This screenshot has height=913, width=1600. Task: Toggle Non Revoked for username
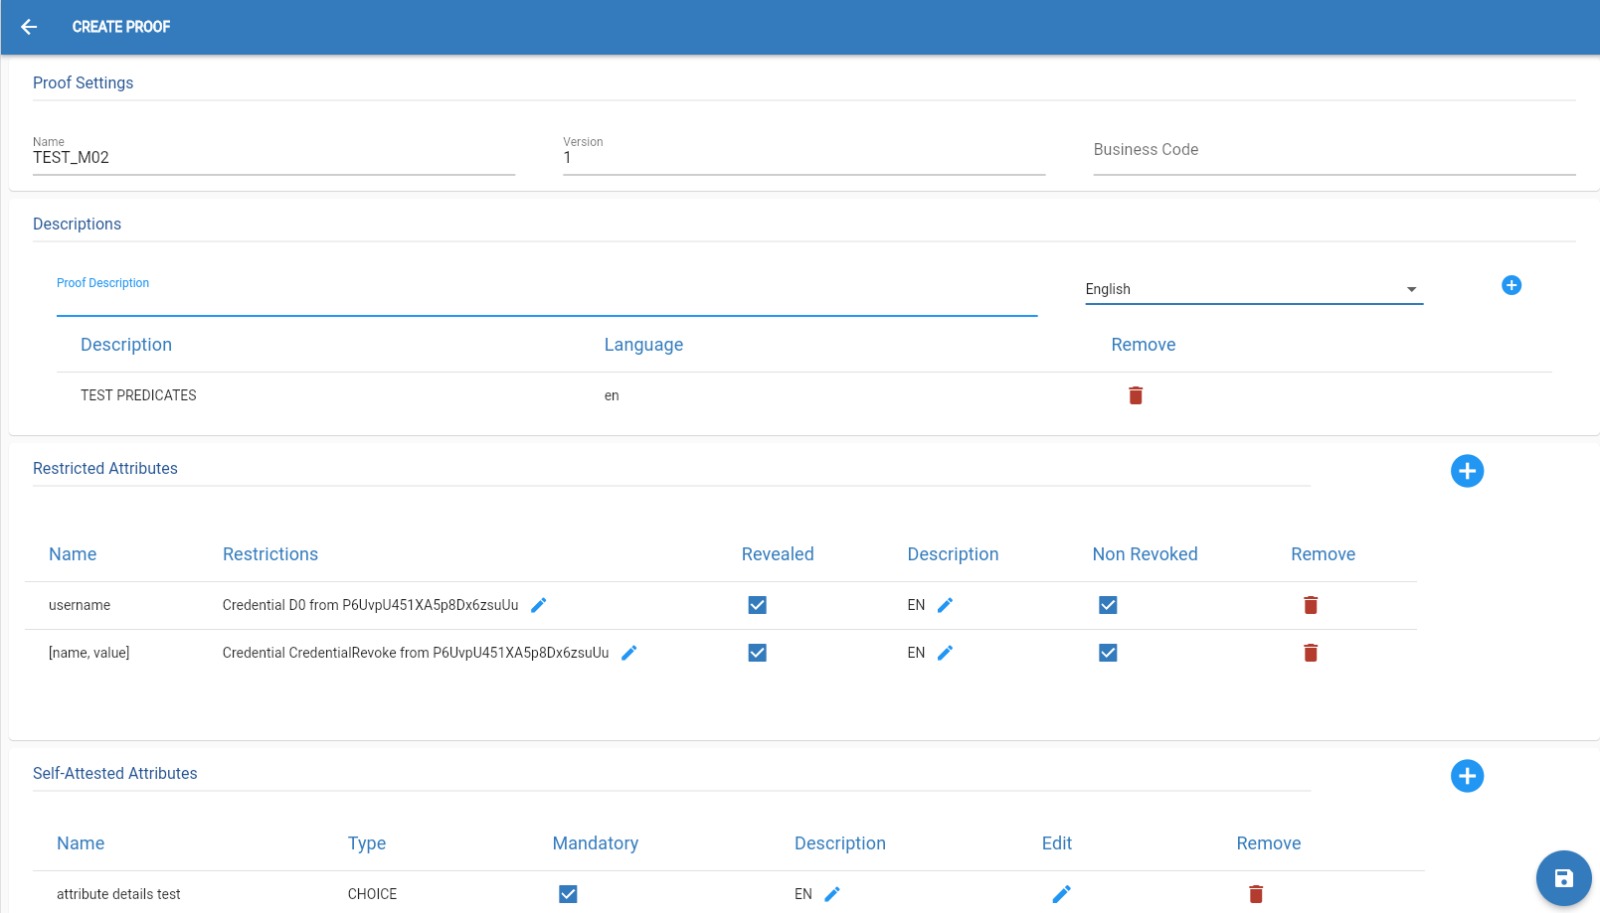click(1108, 605)
